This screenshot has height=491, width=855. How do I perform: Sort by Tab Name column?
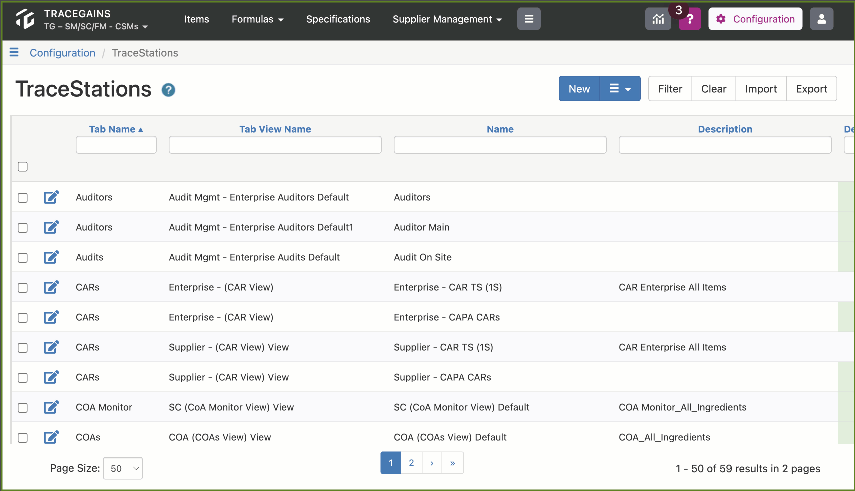116,129
